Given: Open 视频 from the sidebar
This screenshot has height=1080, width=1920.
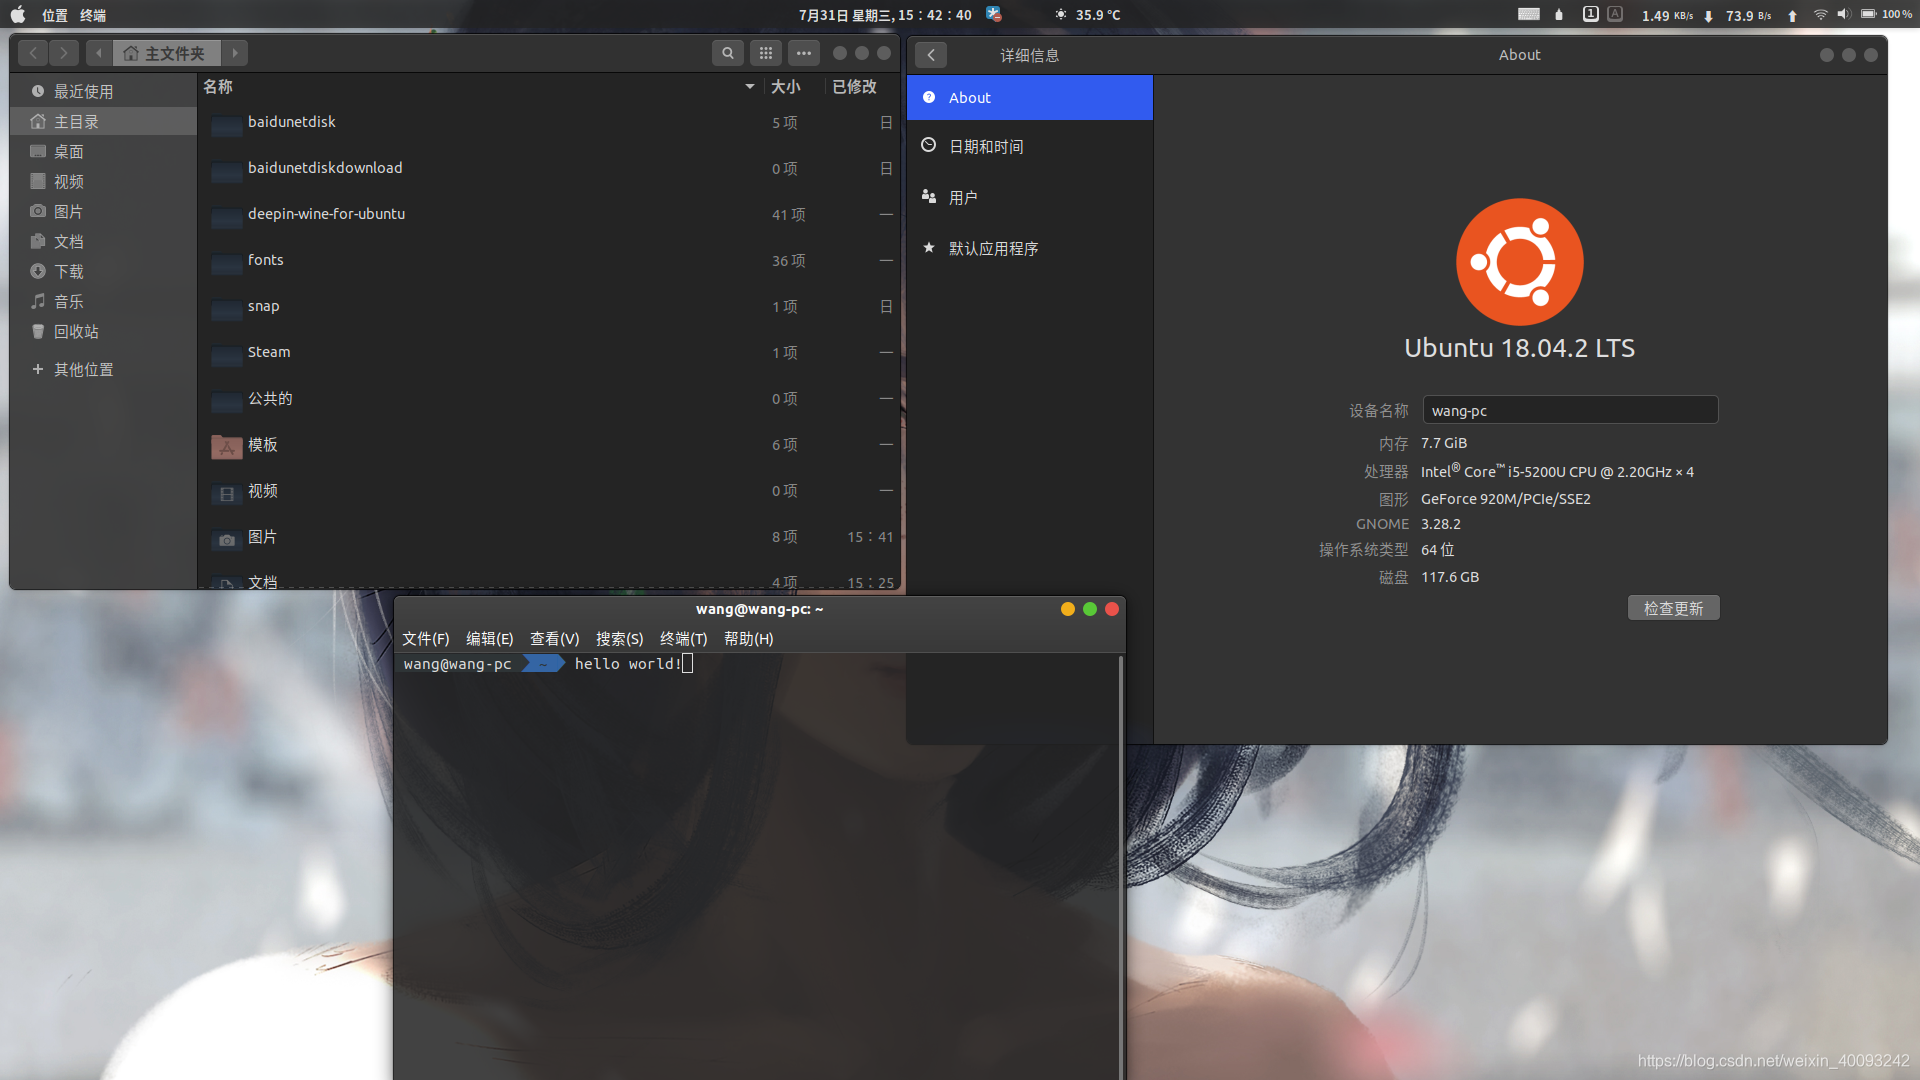Looking at the screenshot, I should [103, 181].
